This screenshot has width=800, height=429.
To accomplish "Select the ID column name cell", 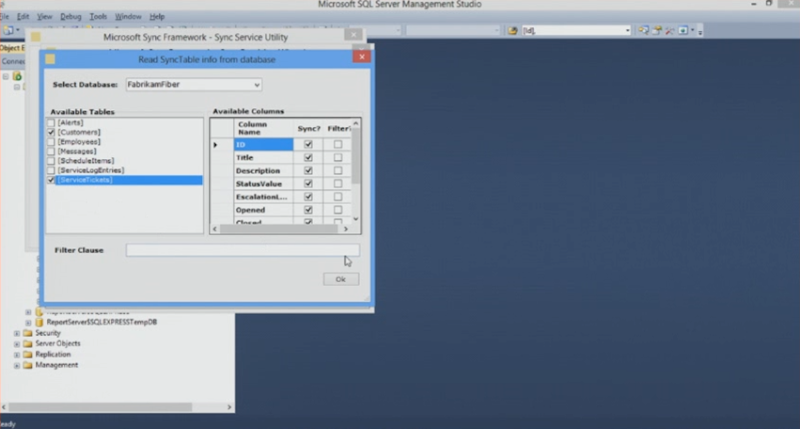I will tap(263, 144).
